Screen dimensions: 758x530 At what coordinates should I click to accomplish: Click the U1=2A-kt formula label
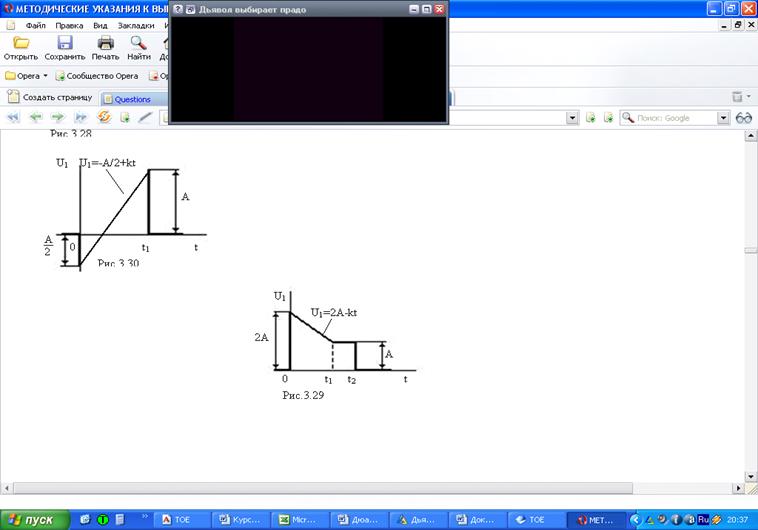pyautogui.click(x=334, y=313)
